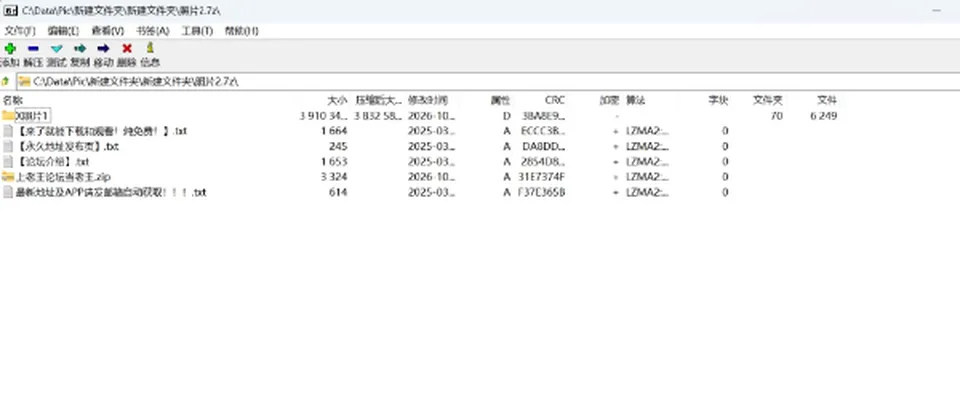Click the yellow folder icon of the first row
960x398 pixels.
coord(8,116)
